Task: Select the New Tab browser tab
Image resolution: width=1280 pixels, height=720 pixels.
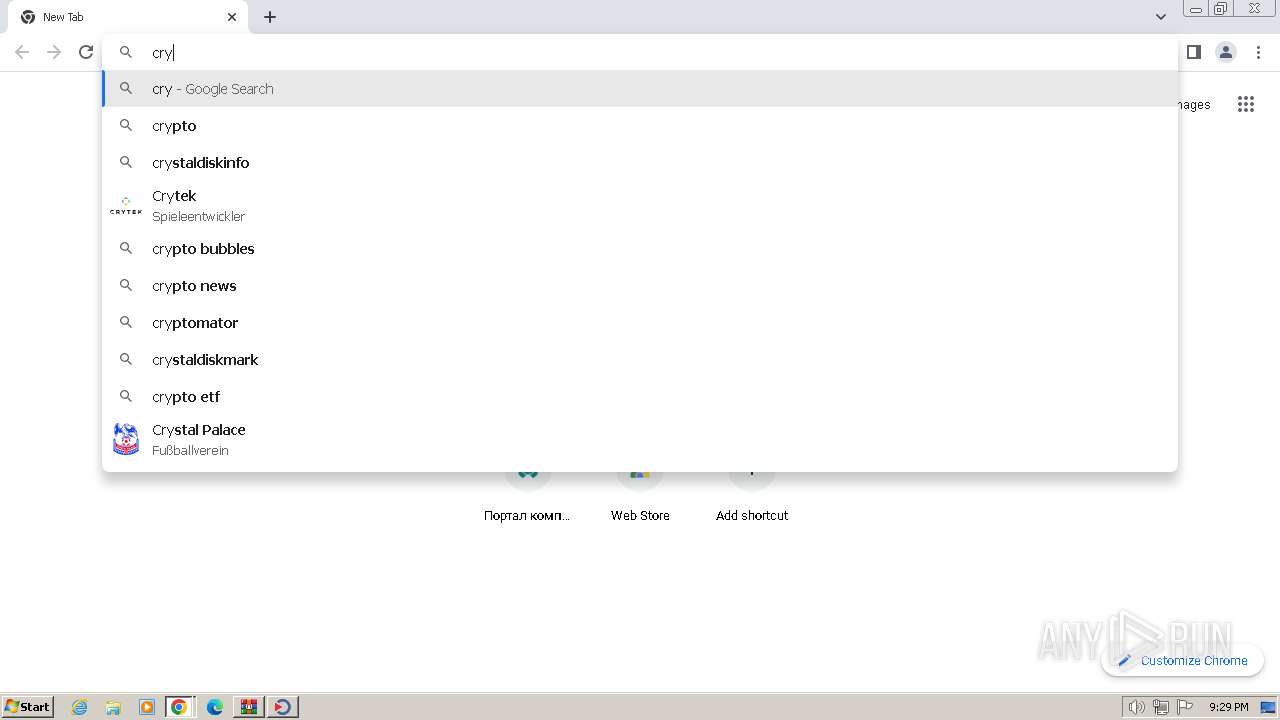Action: [128, 17]
